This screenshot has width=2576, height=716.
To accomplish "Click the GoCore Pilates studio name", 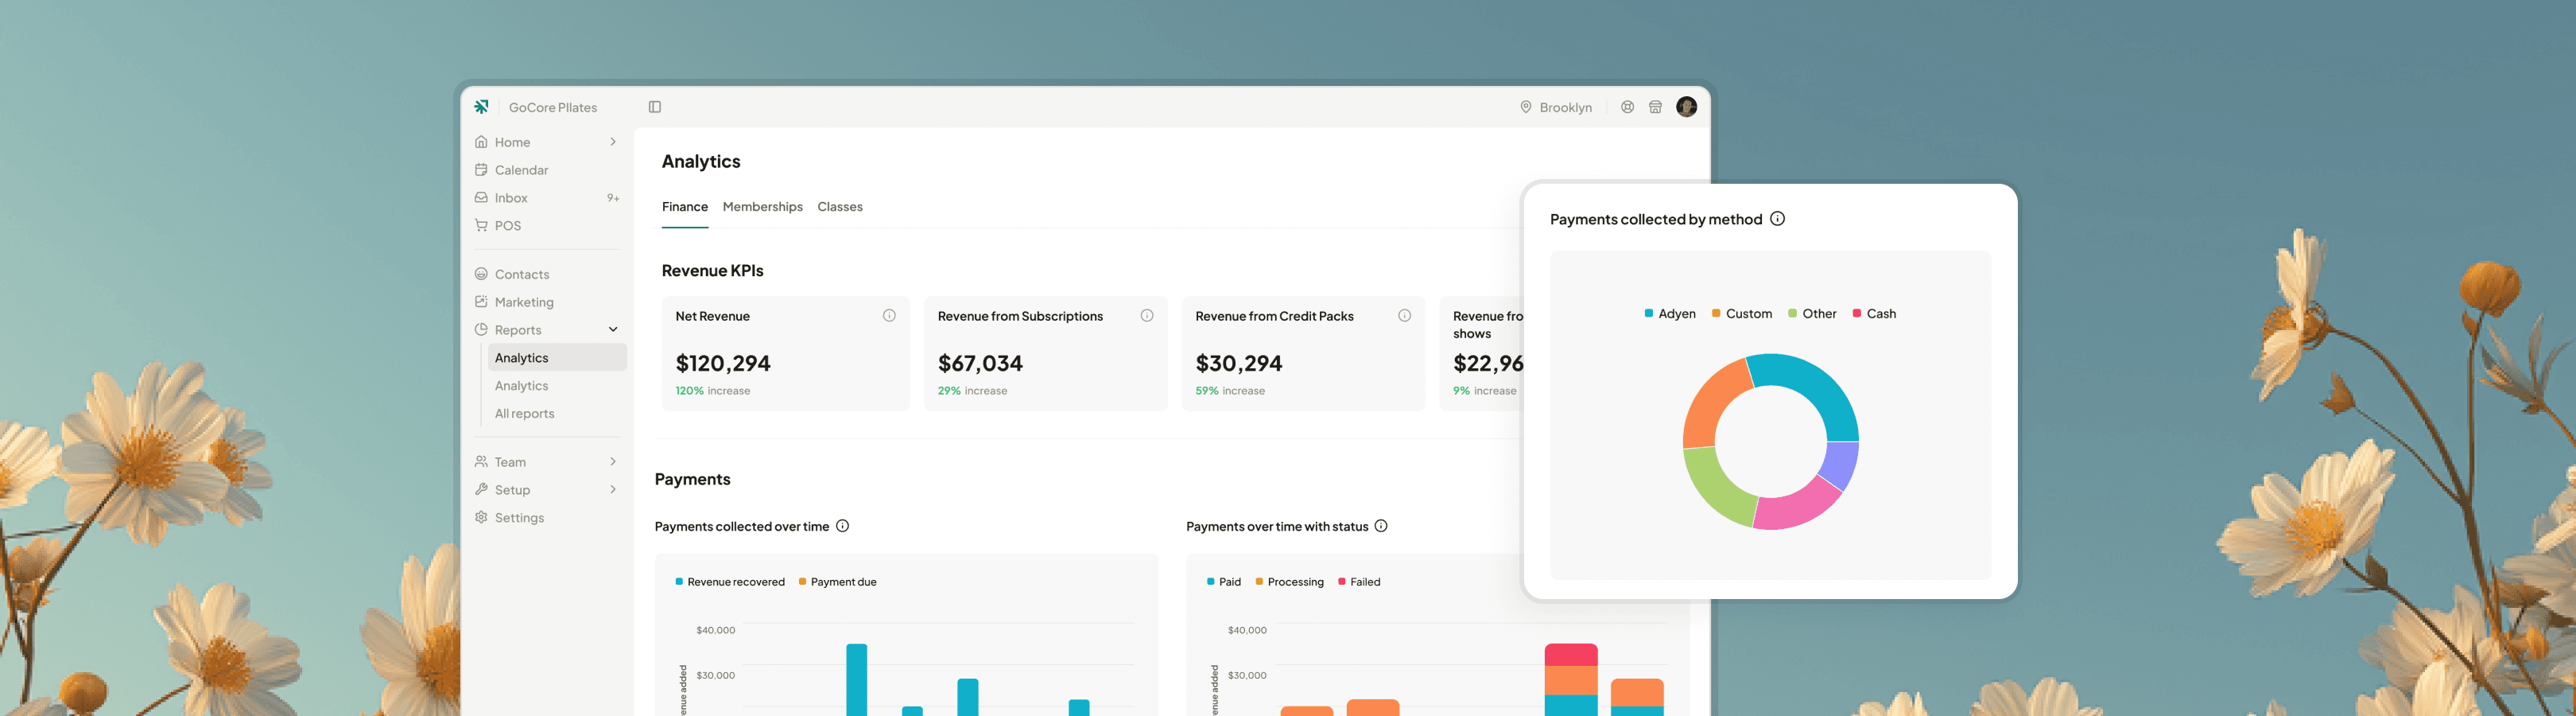I will (553, 107).
